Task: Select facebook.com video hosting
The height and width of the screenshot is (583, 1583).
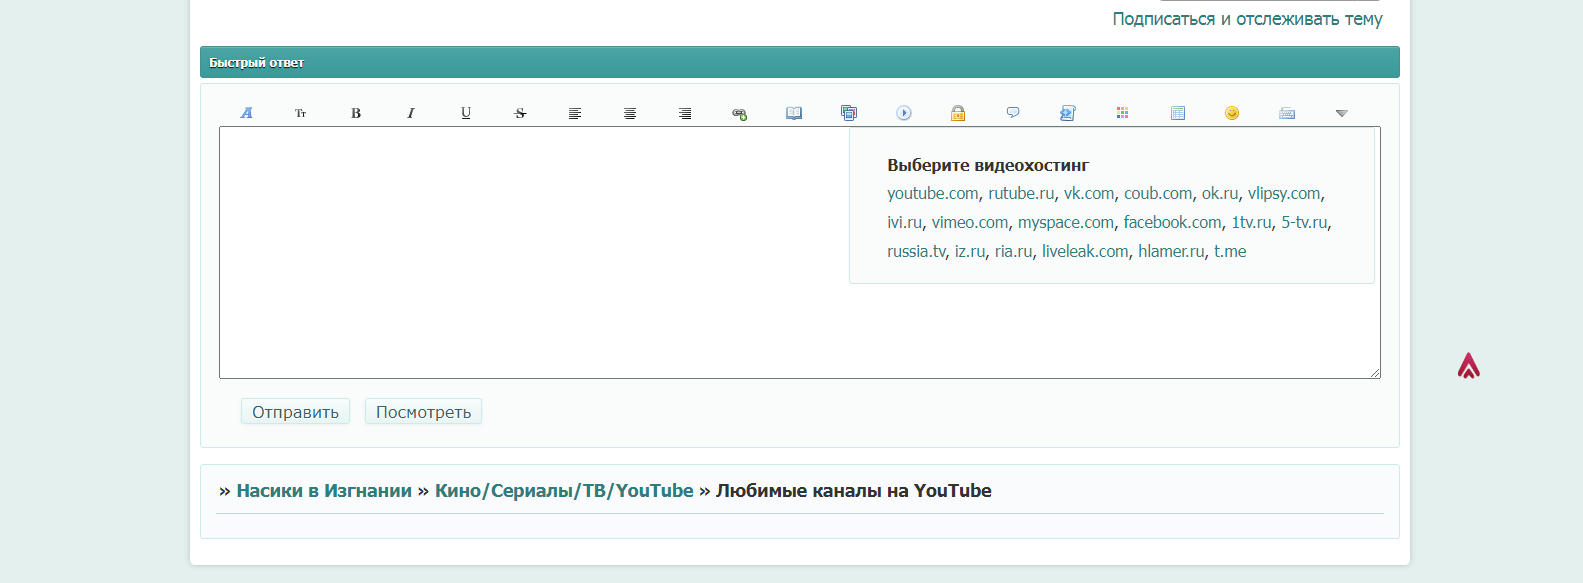Action: (x=1172, y=222)
